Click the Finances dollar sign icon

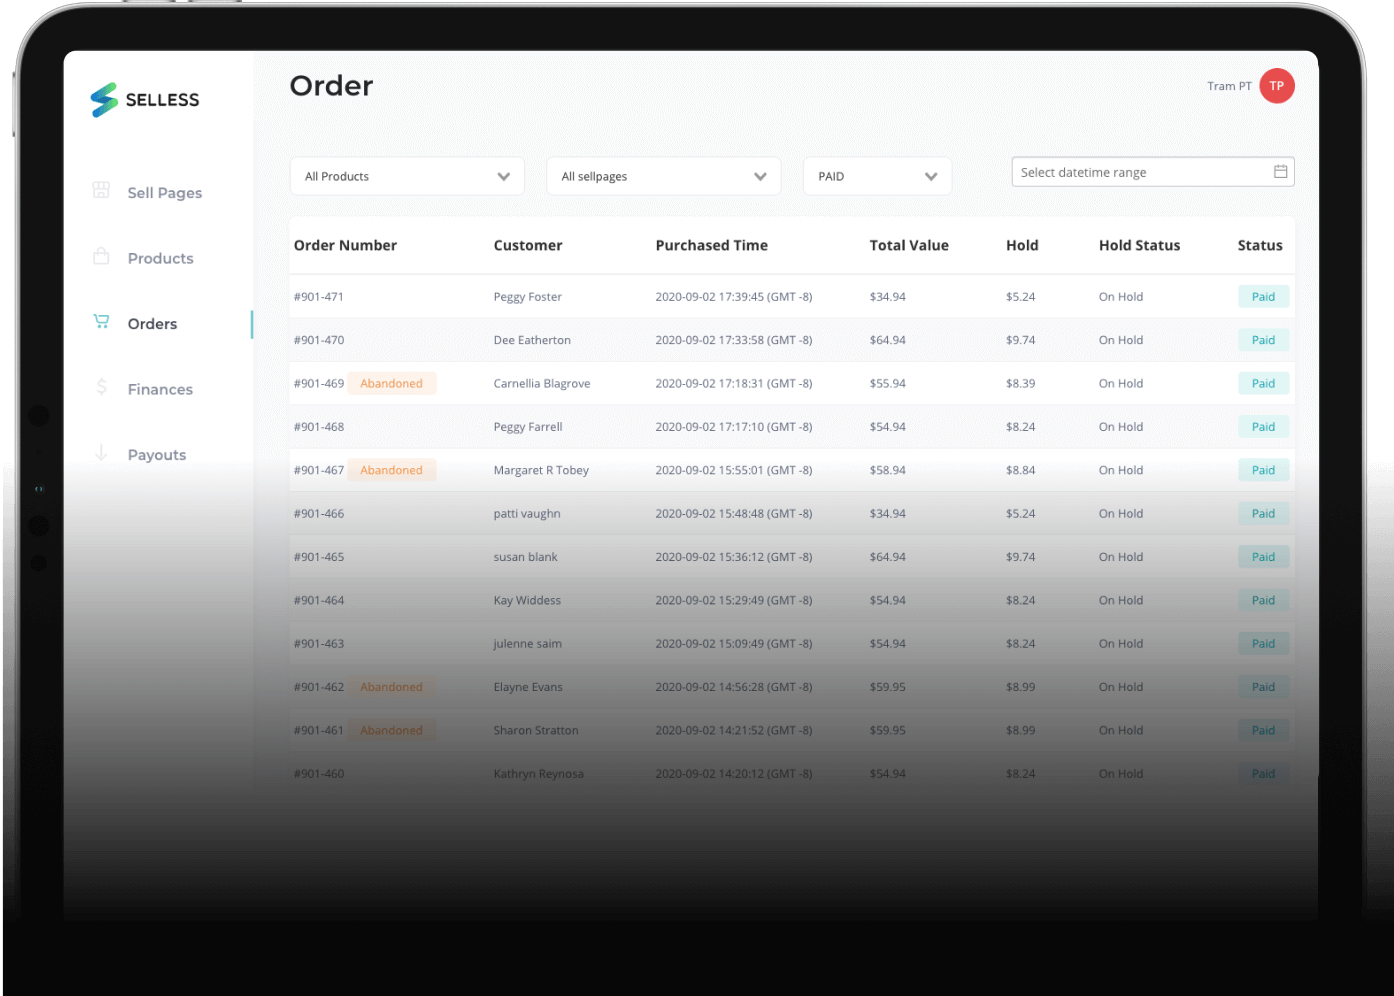(101, 387)
